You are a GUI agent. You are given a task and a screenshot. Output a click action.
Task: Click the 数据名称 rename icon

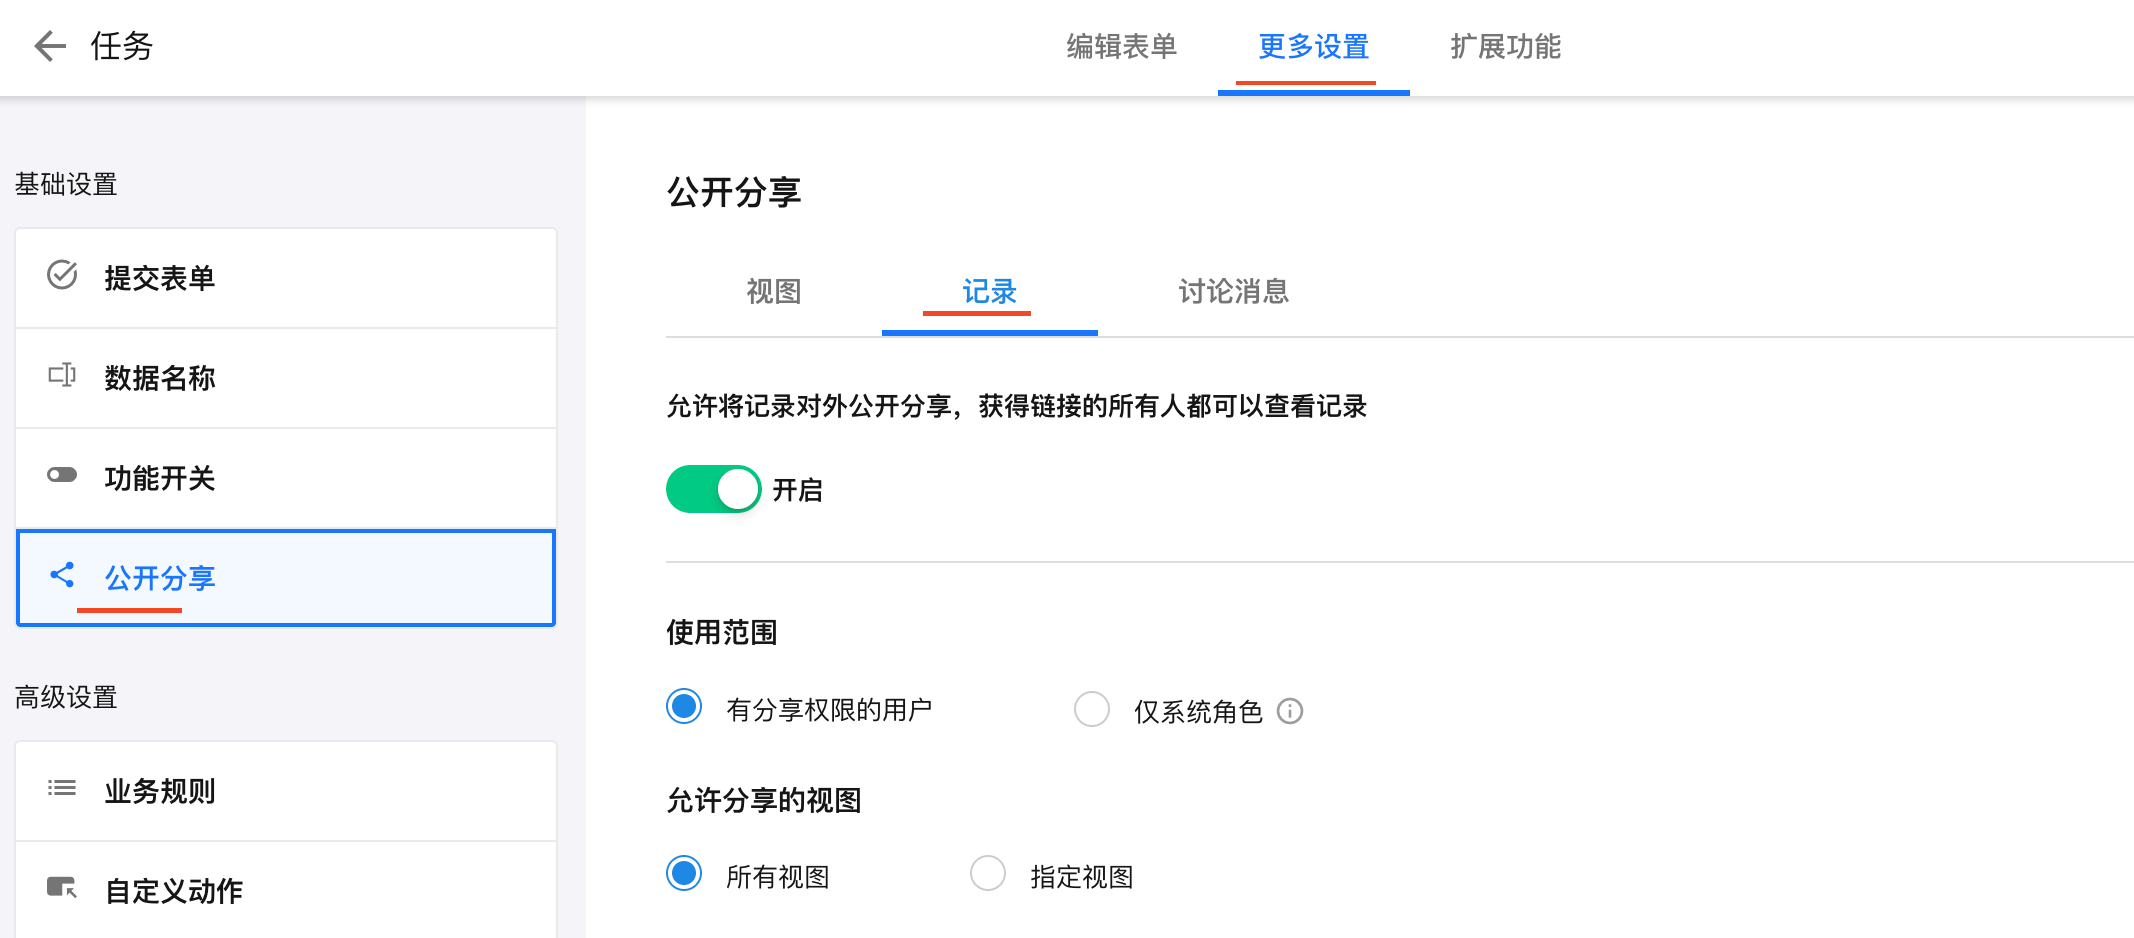click(x=62, y=375)
